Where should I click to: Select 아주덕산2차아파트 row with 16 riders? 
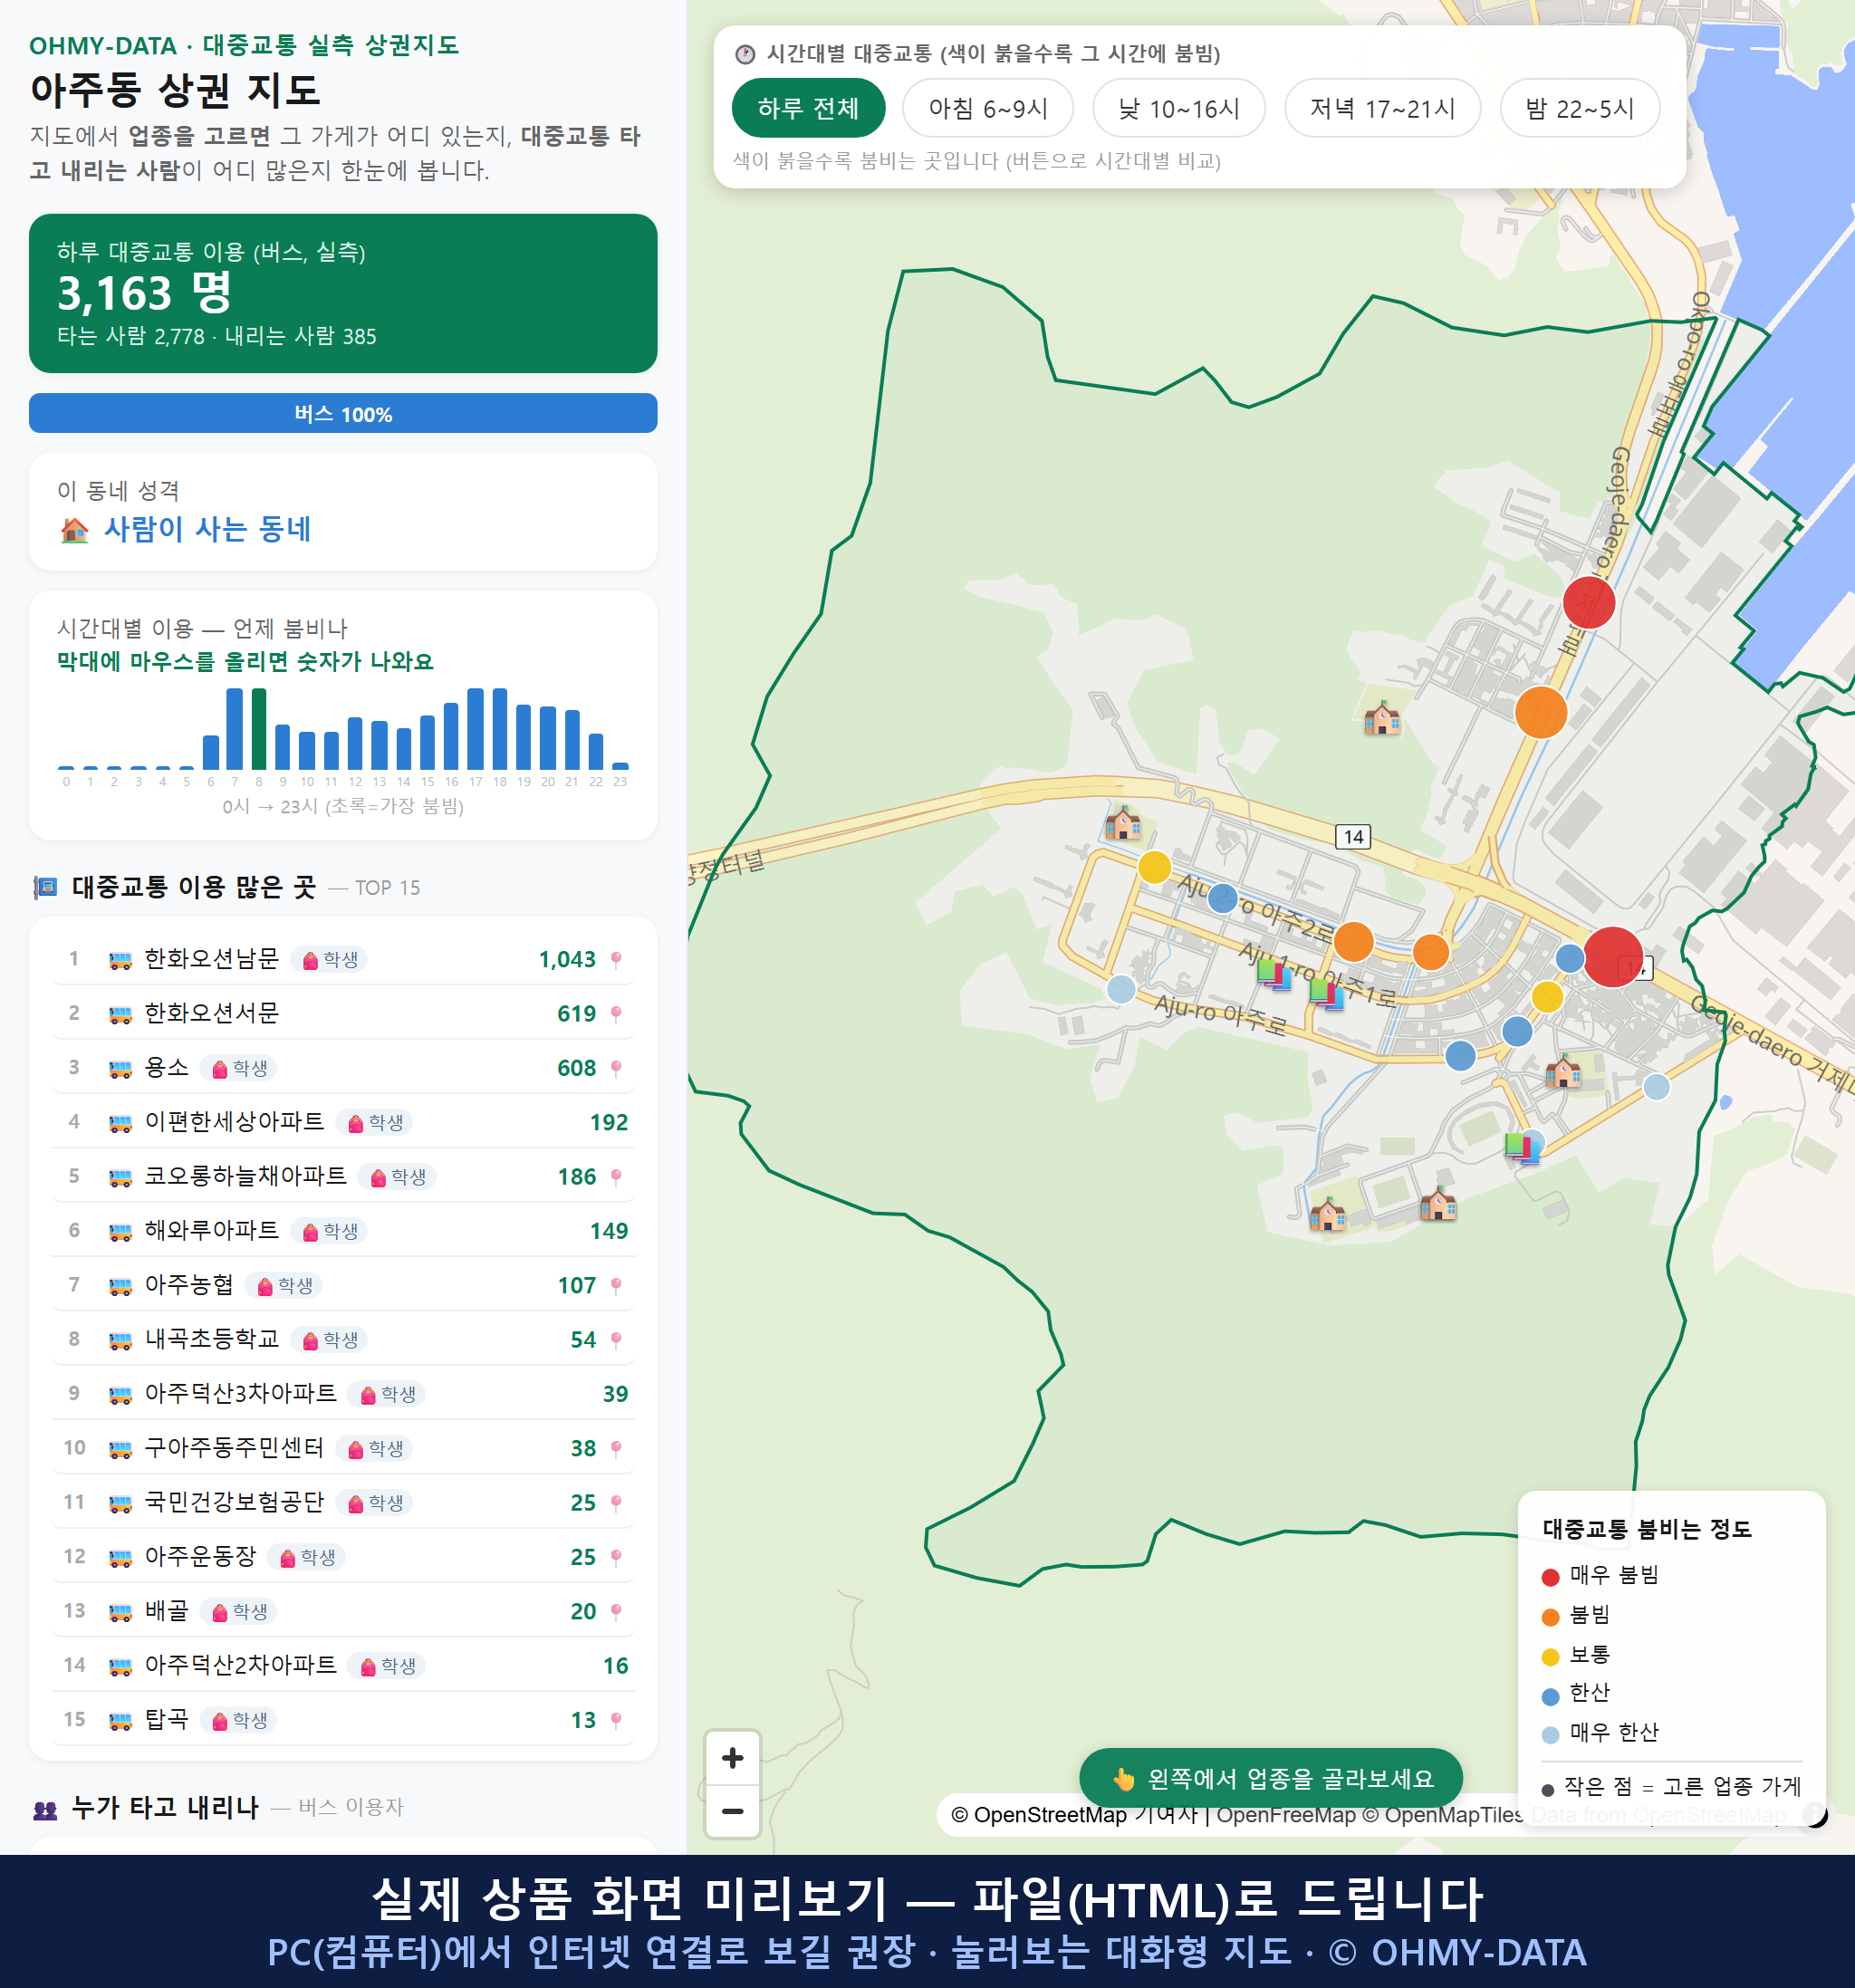click(x=343, y=1666)
